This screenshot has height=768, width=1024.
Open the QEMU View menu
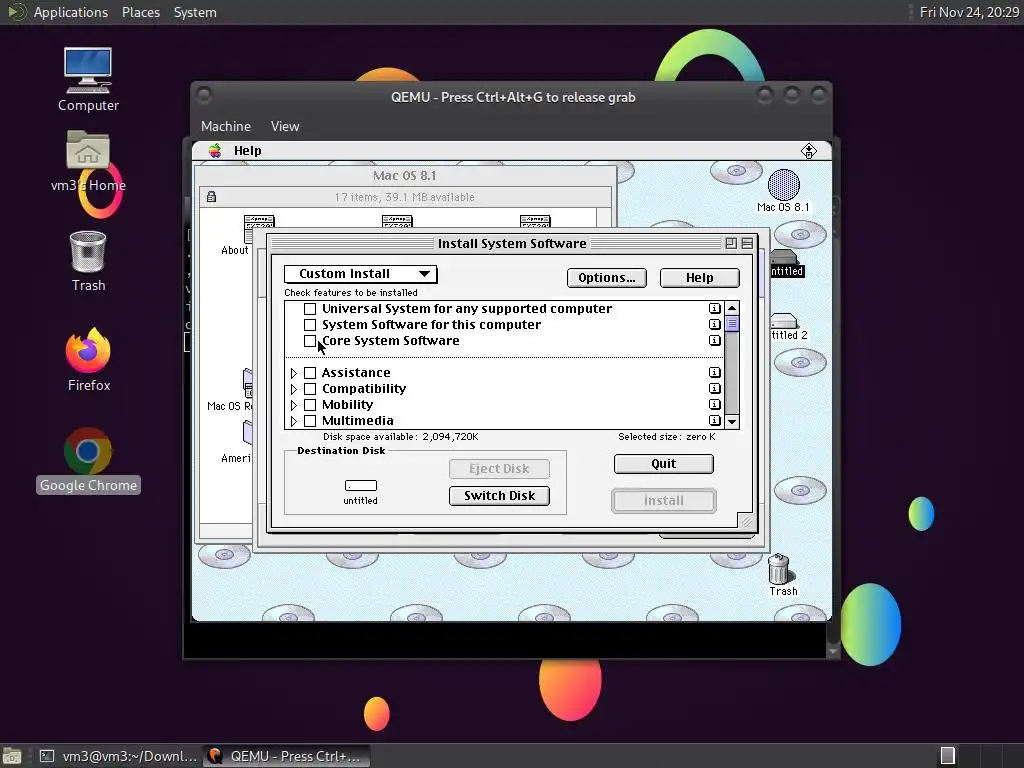pos(285,126)
